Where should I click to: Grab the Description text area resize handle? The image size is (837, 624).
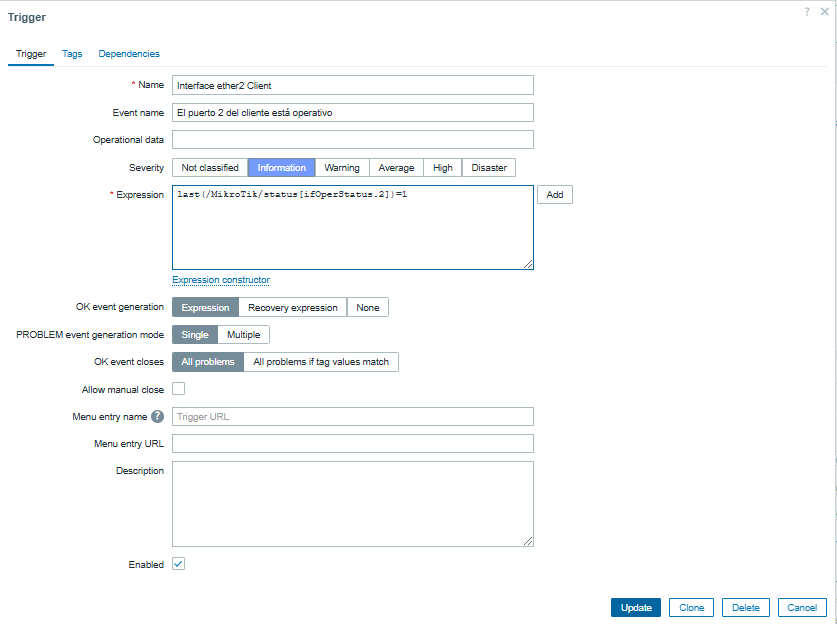[x=528, y=541]
